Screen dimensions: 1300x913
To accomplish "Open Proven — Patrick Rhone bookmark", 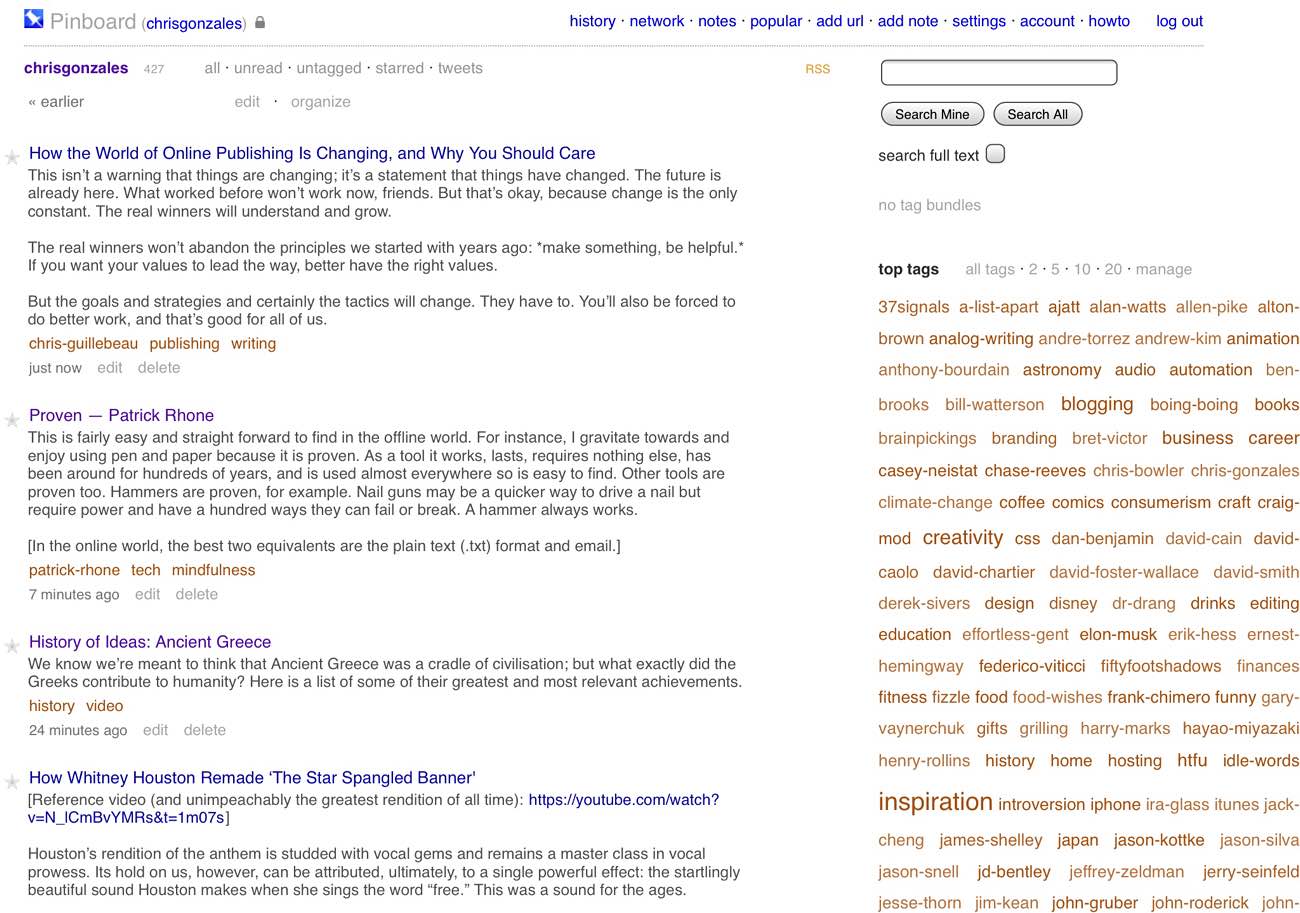I will (x=121, y=415).
